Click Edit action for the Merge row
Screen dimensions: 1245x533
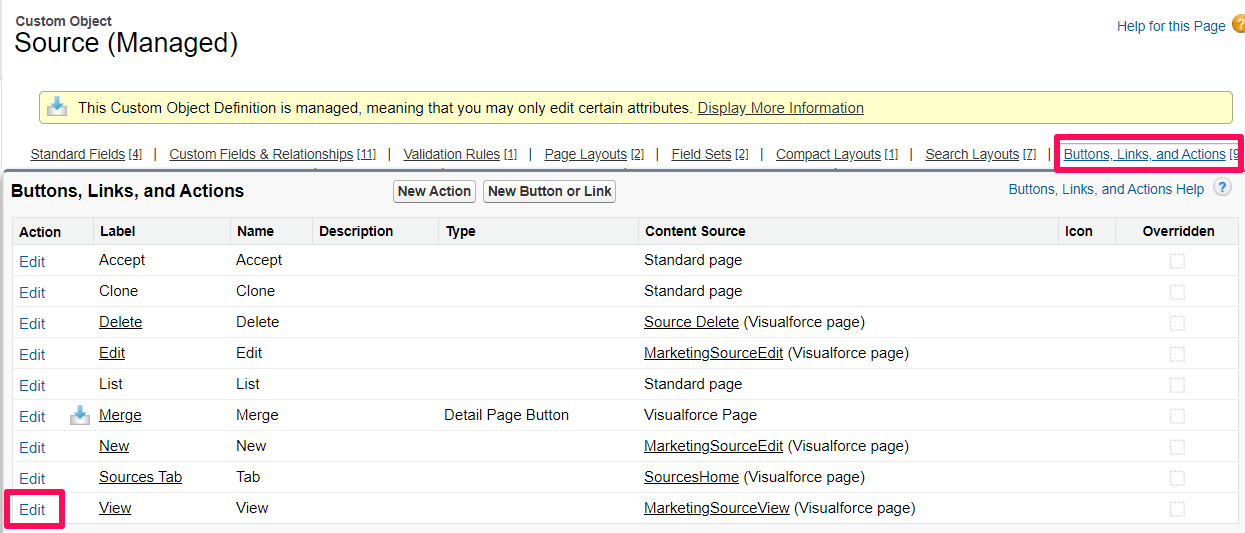(x=32, y=416)
